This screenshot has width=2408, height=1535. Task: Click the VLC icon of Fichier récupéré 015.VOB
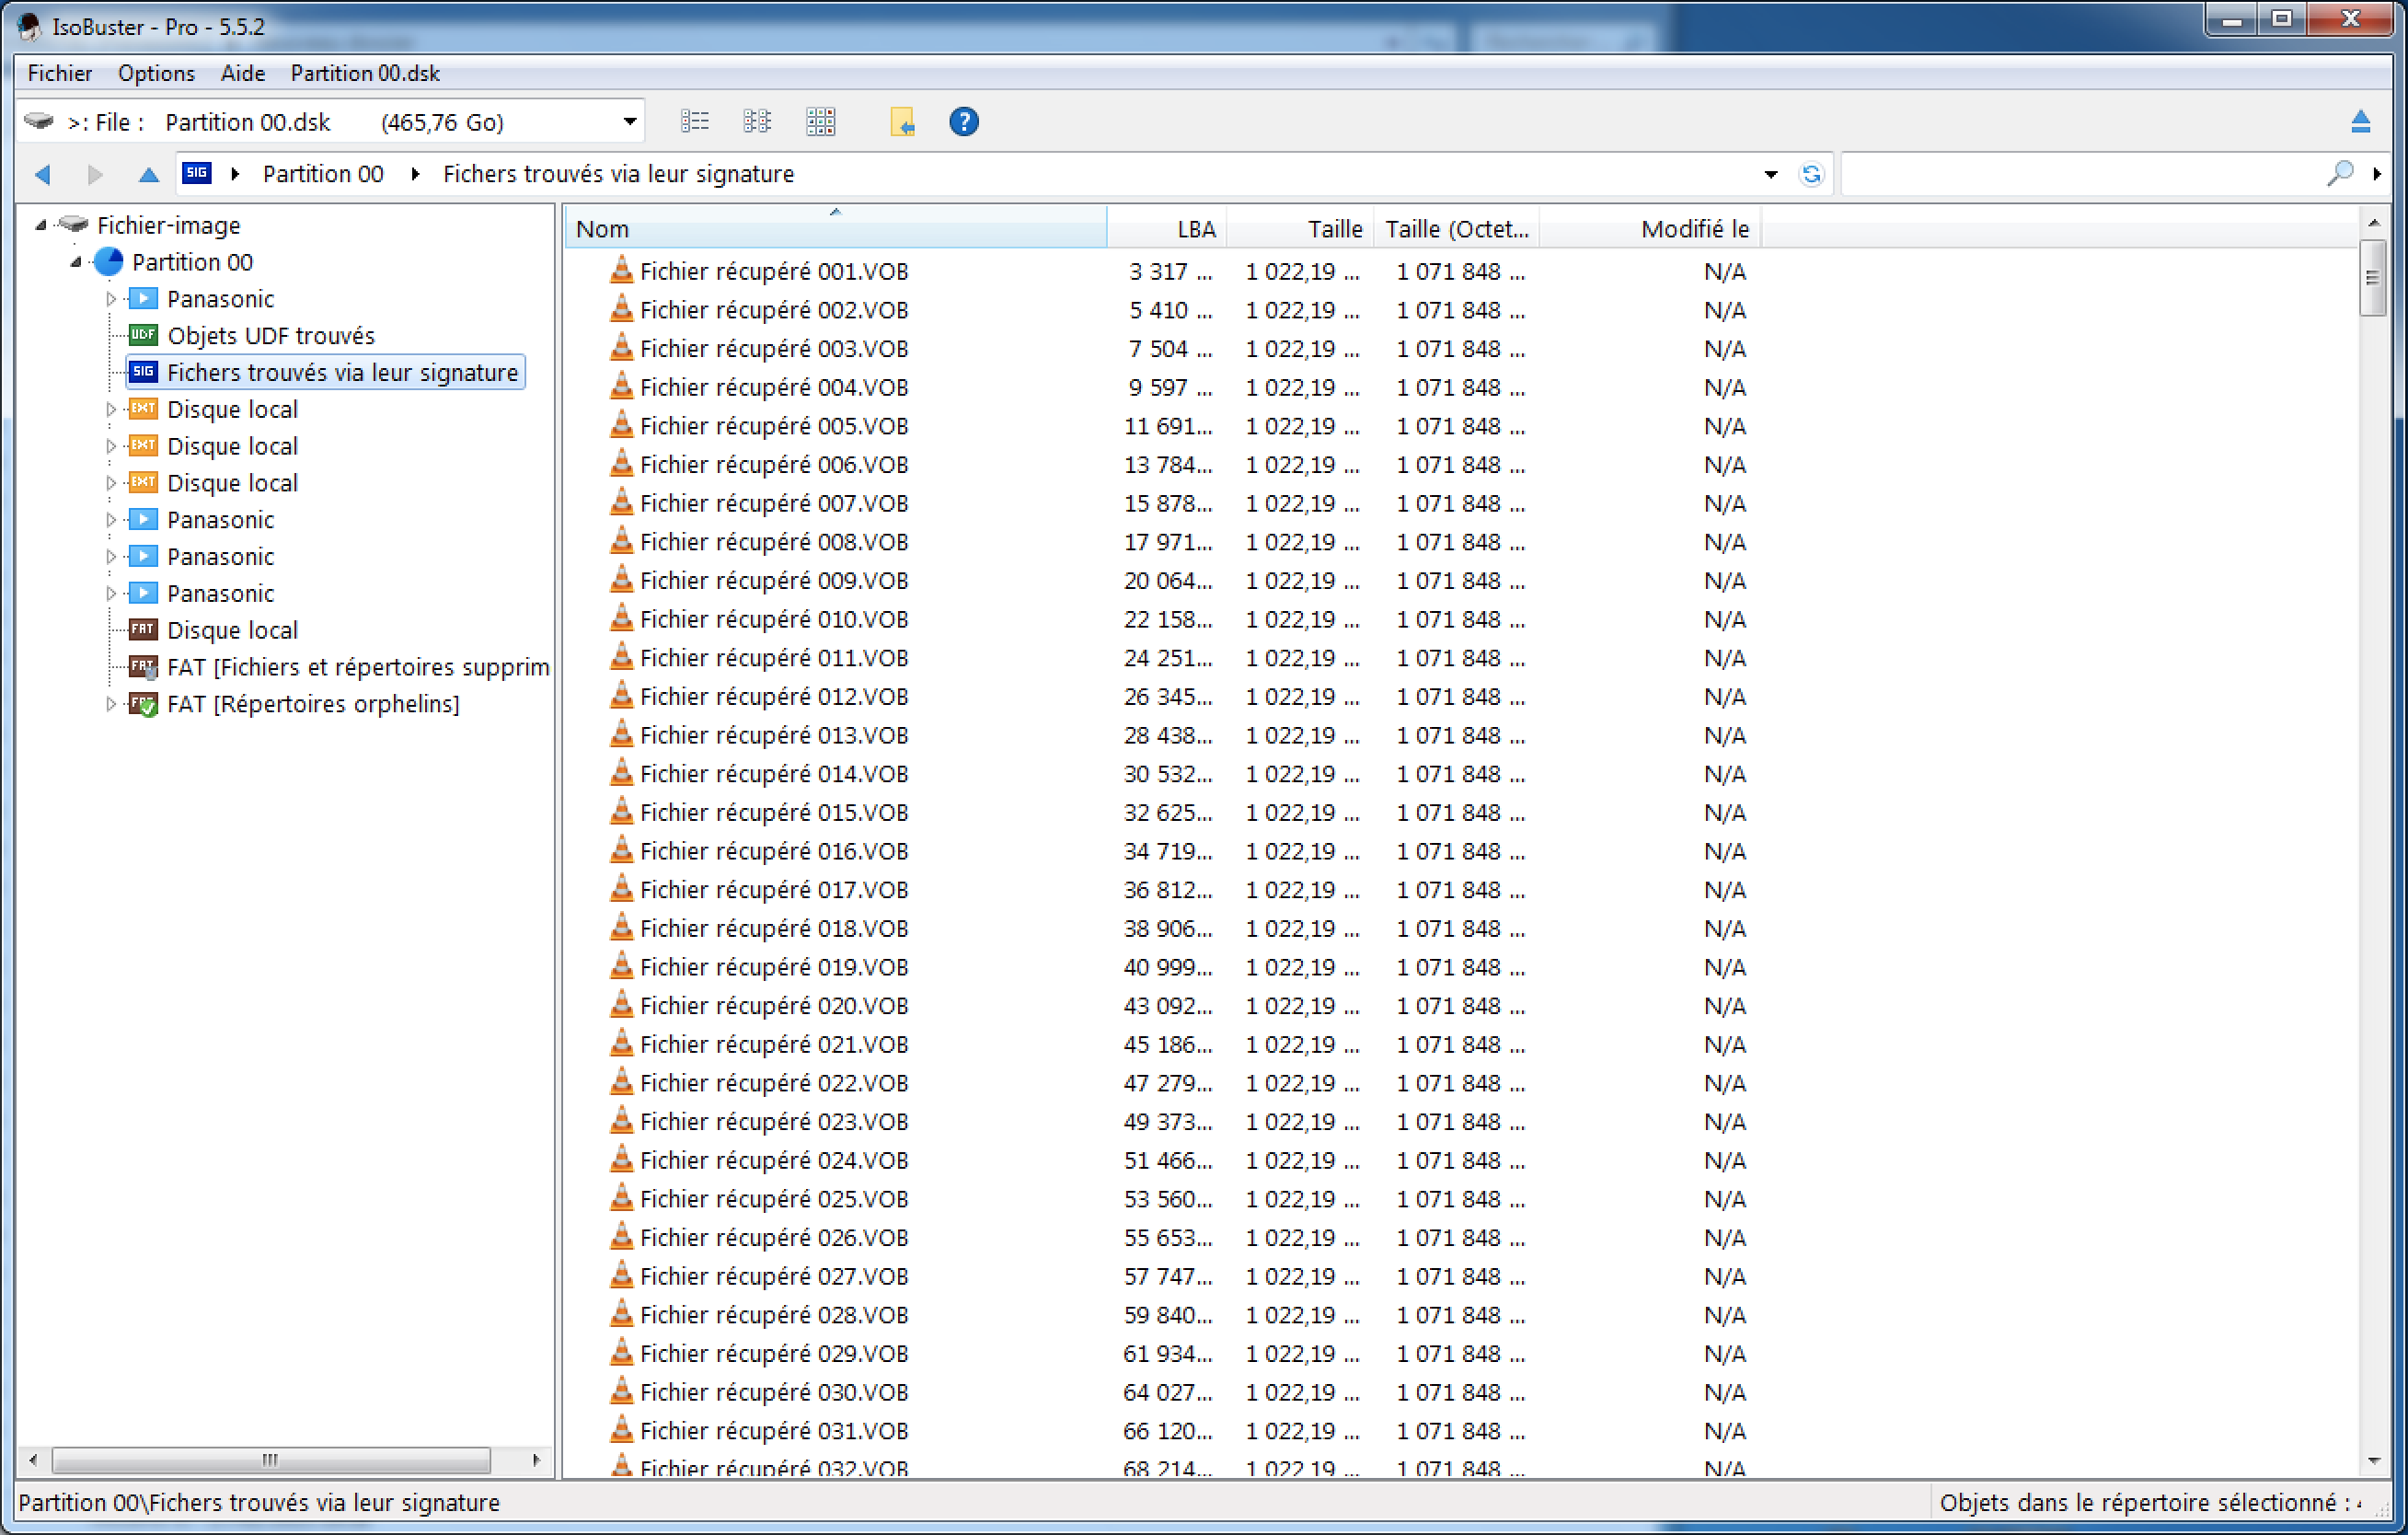pyautogui.click(x=621, y=812)
